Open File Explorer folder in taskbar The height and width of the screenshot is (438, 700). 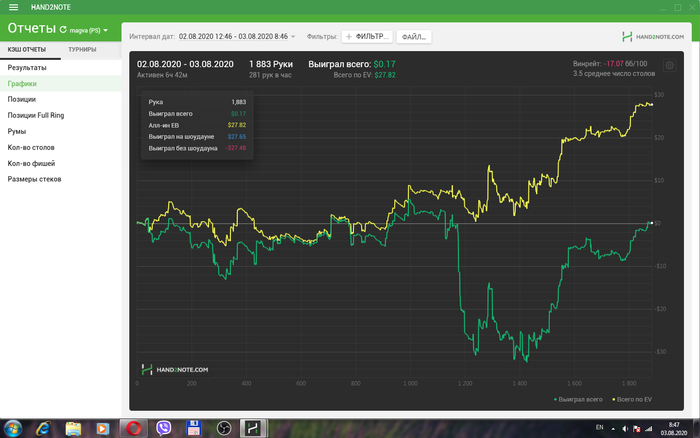(73, 429)
